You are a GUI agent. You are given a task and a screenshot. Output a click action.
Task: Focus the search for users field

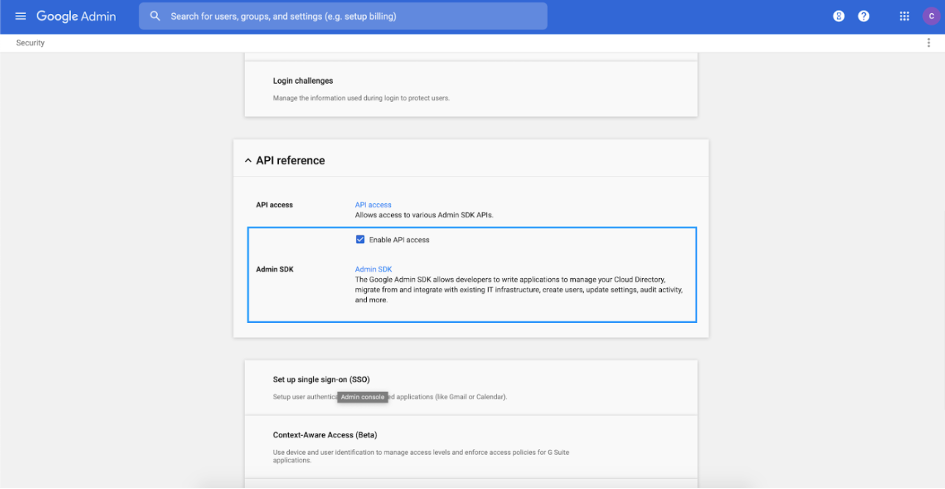pos(343,16)
